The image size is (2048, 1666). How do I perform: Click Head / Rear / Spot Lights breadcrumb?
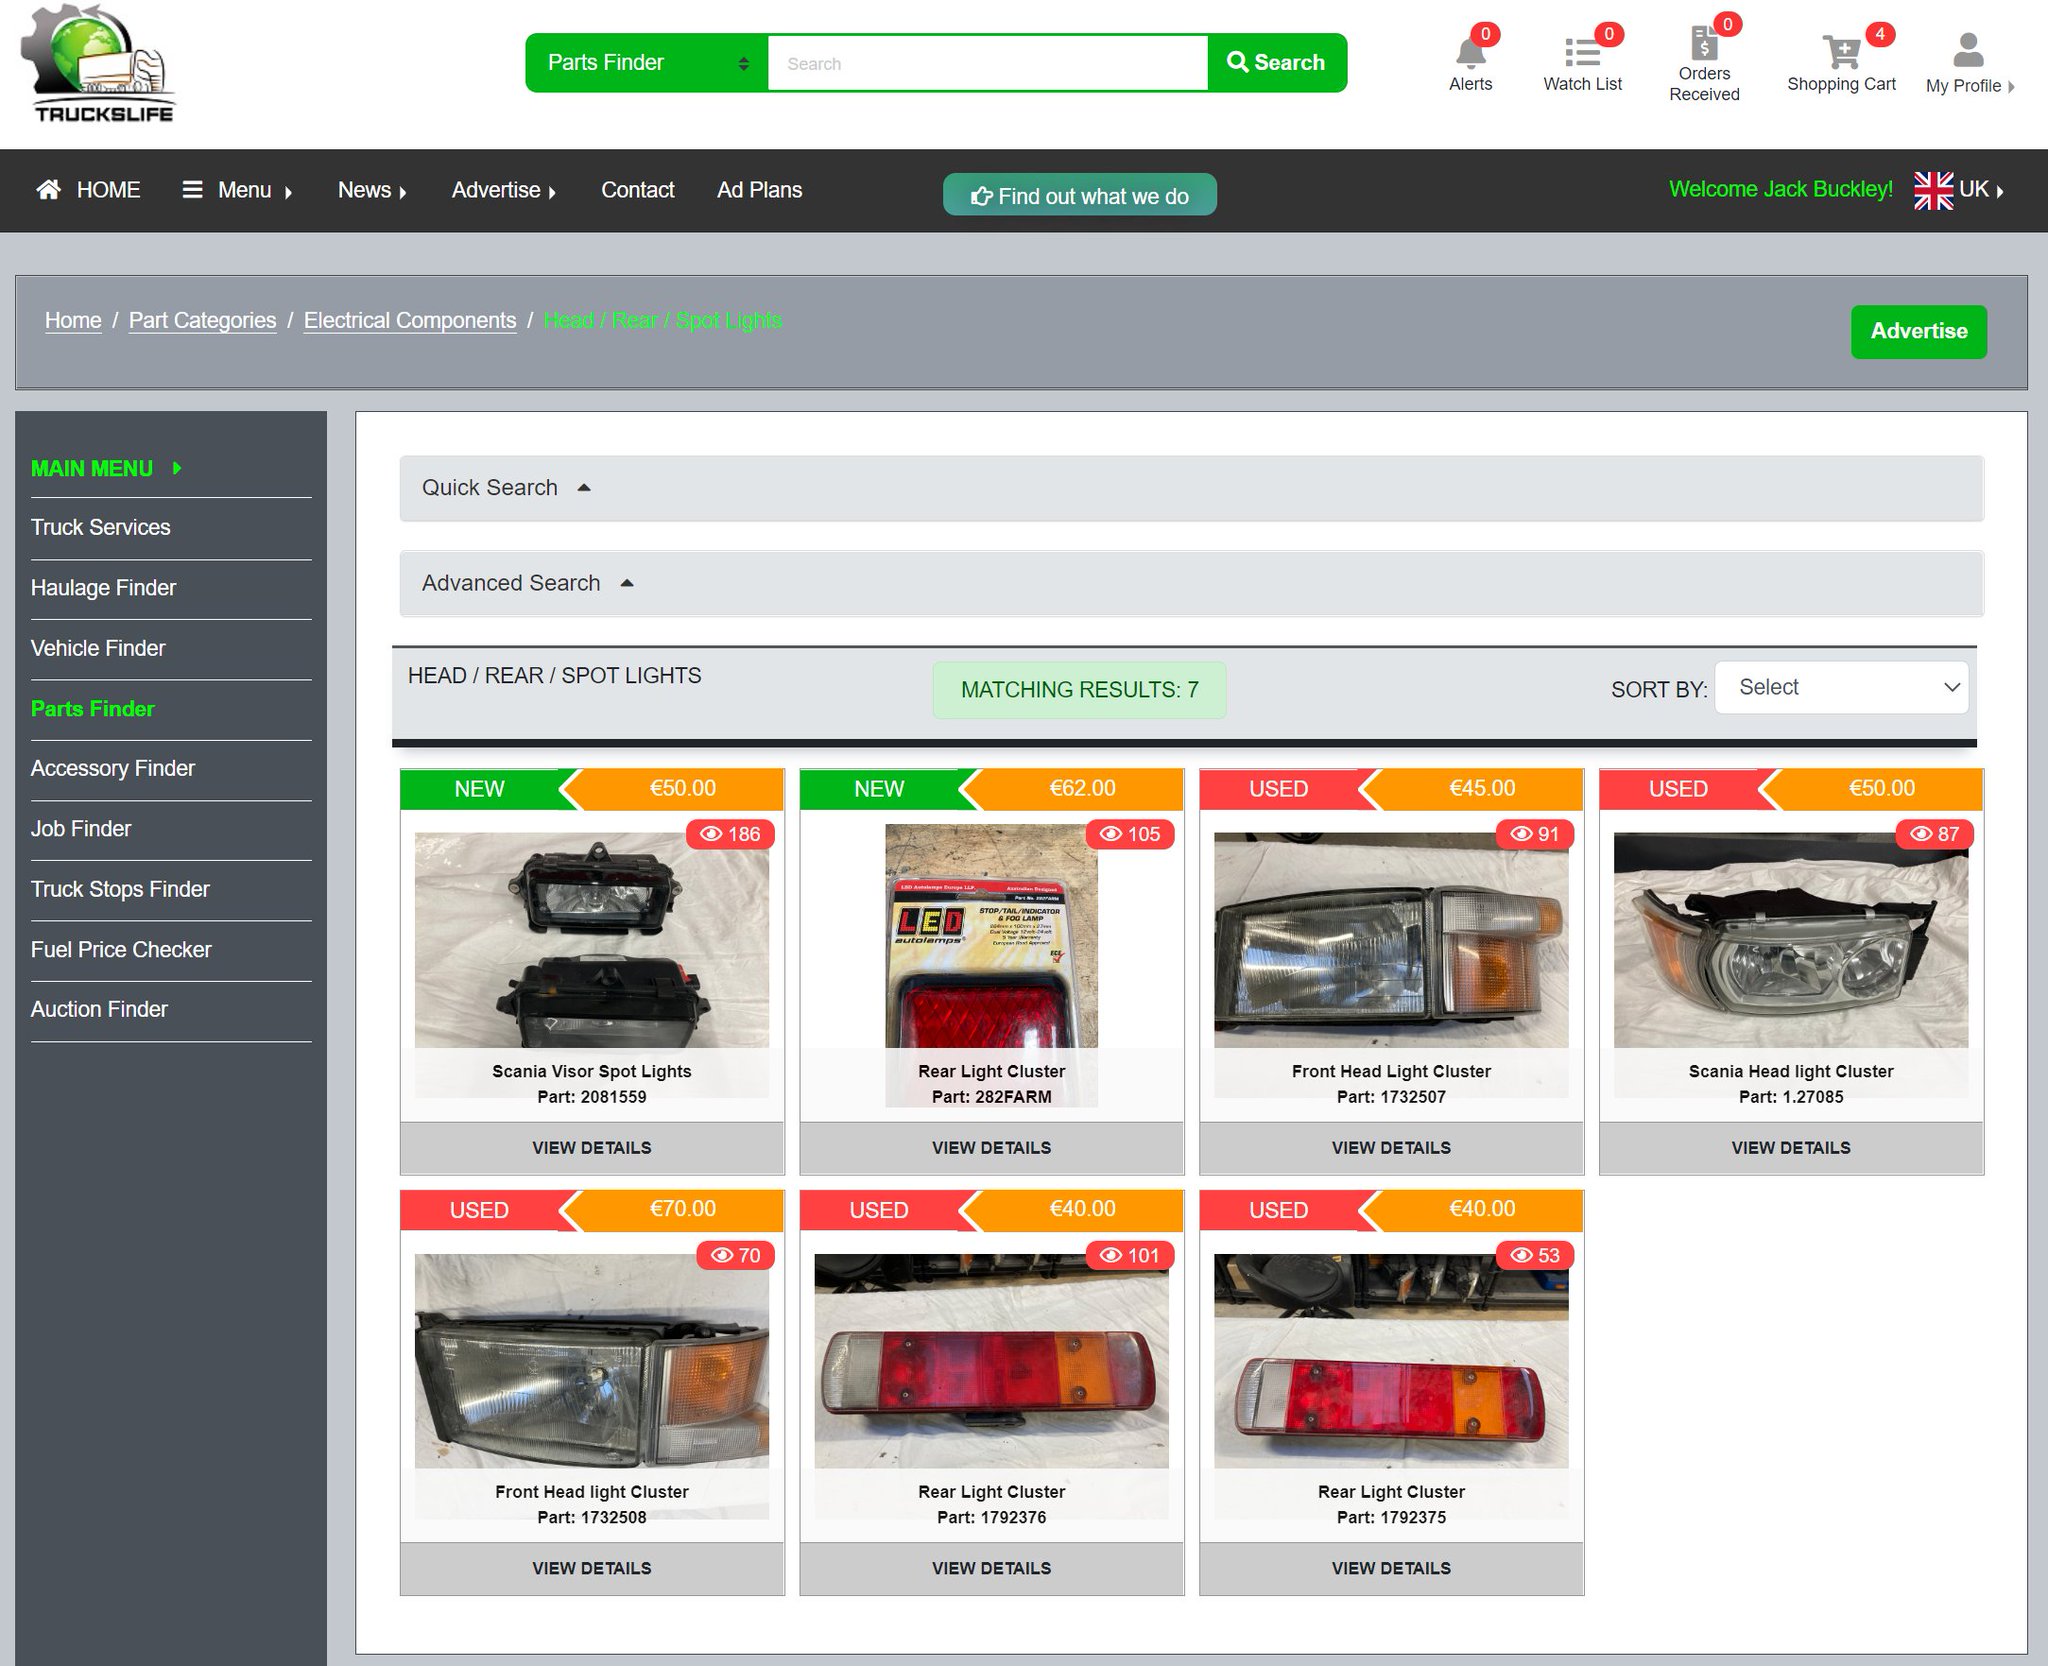662,320
